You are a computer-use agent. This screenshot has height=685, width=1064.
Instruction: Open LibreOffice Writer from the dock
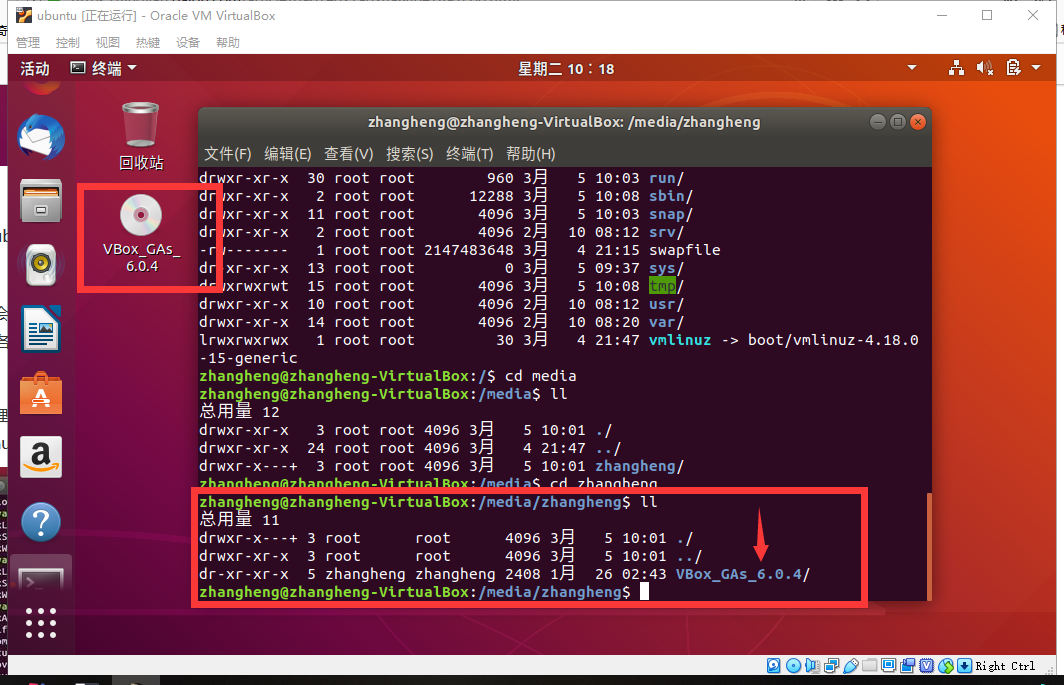41,329
